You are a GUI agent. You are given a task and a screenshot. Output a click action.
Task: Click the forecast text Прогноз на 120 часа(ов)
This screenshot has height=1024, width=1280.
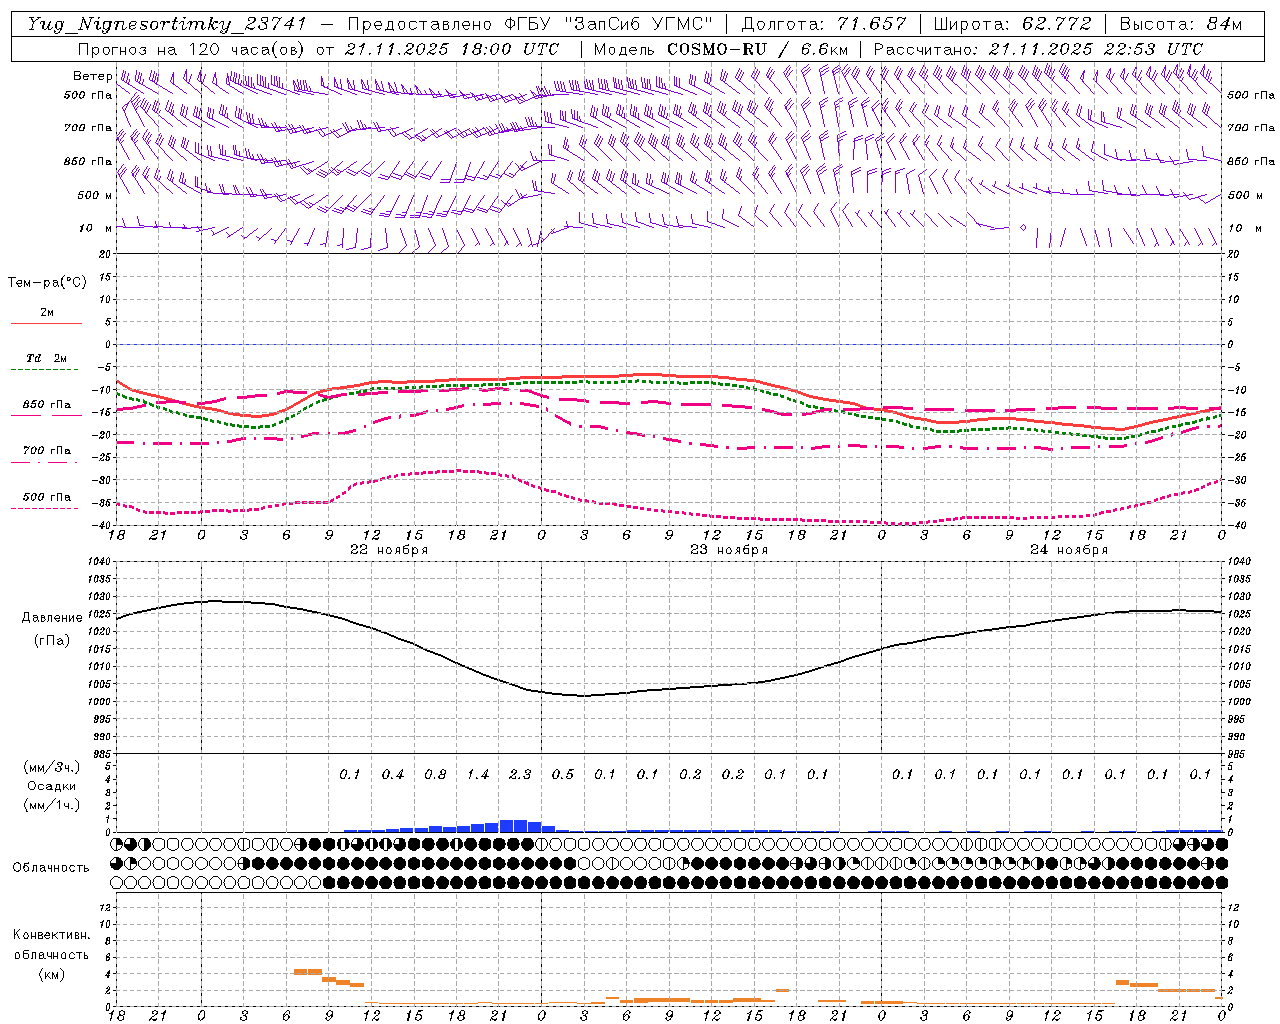coord(193,49)
